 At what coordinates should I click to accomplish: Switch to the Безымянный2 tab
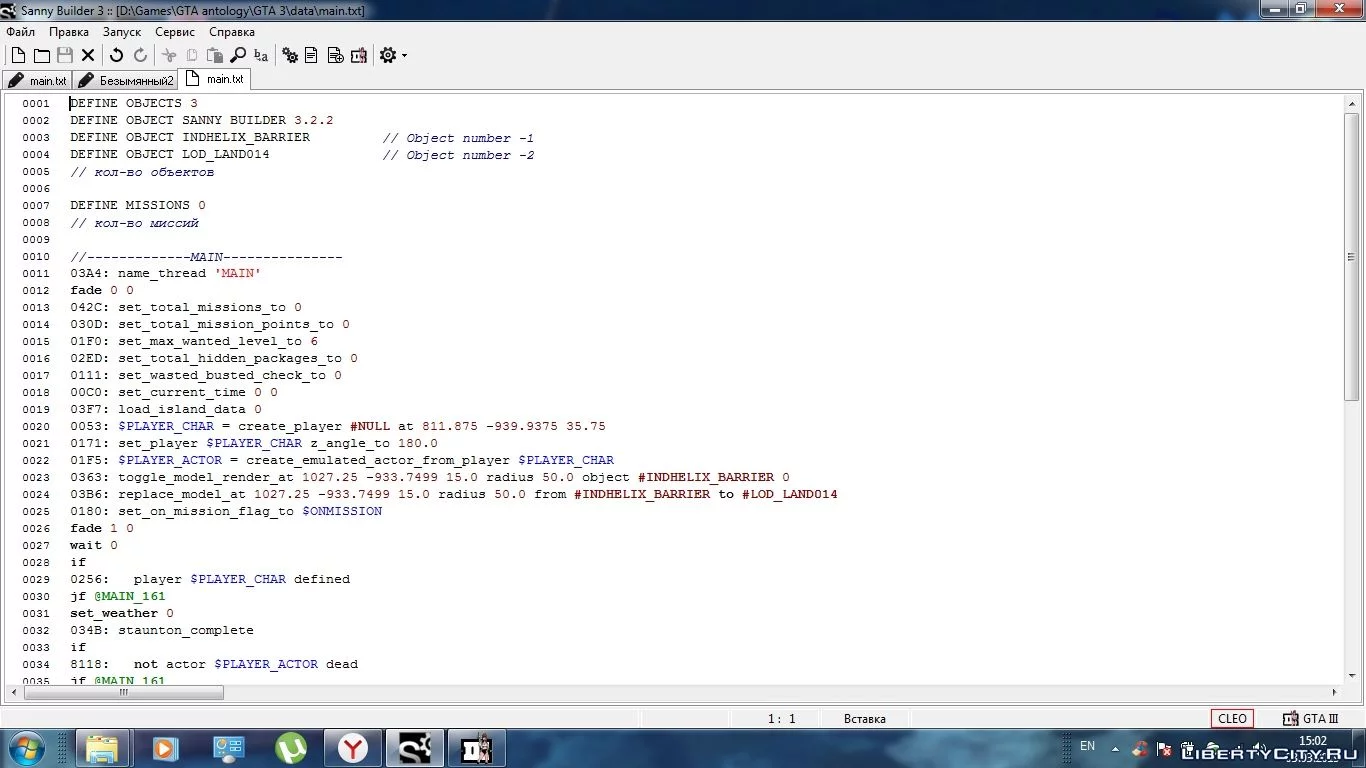(126, 81)
